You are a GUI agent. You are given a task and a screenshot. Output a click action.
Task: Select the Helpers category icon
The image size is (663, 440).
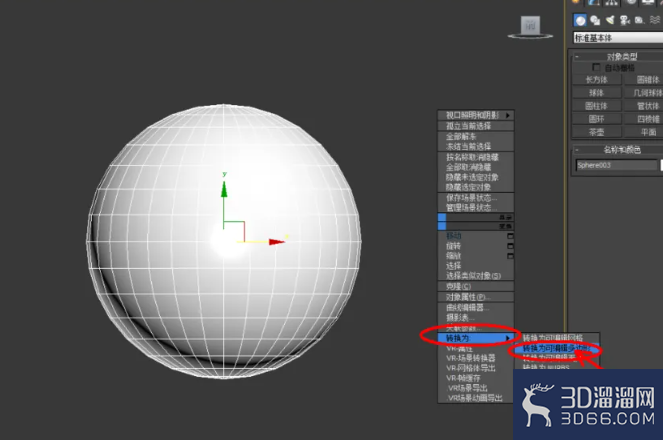click(639, 20)
